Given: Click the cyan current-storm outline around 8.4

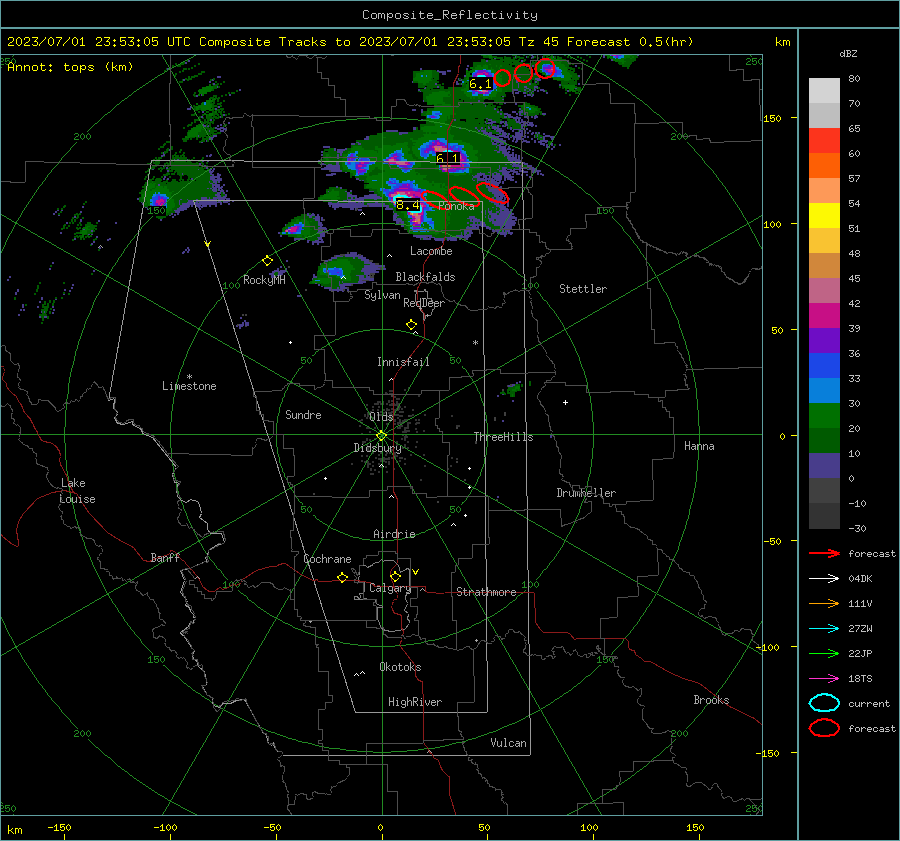Looking at the screenshot, I should [x=409, y=204].
